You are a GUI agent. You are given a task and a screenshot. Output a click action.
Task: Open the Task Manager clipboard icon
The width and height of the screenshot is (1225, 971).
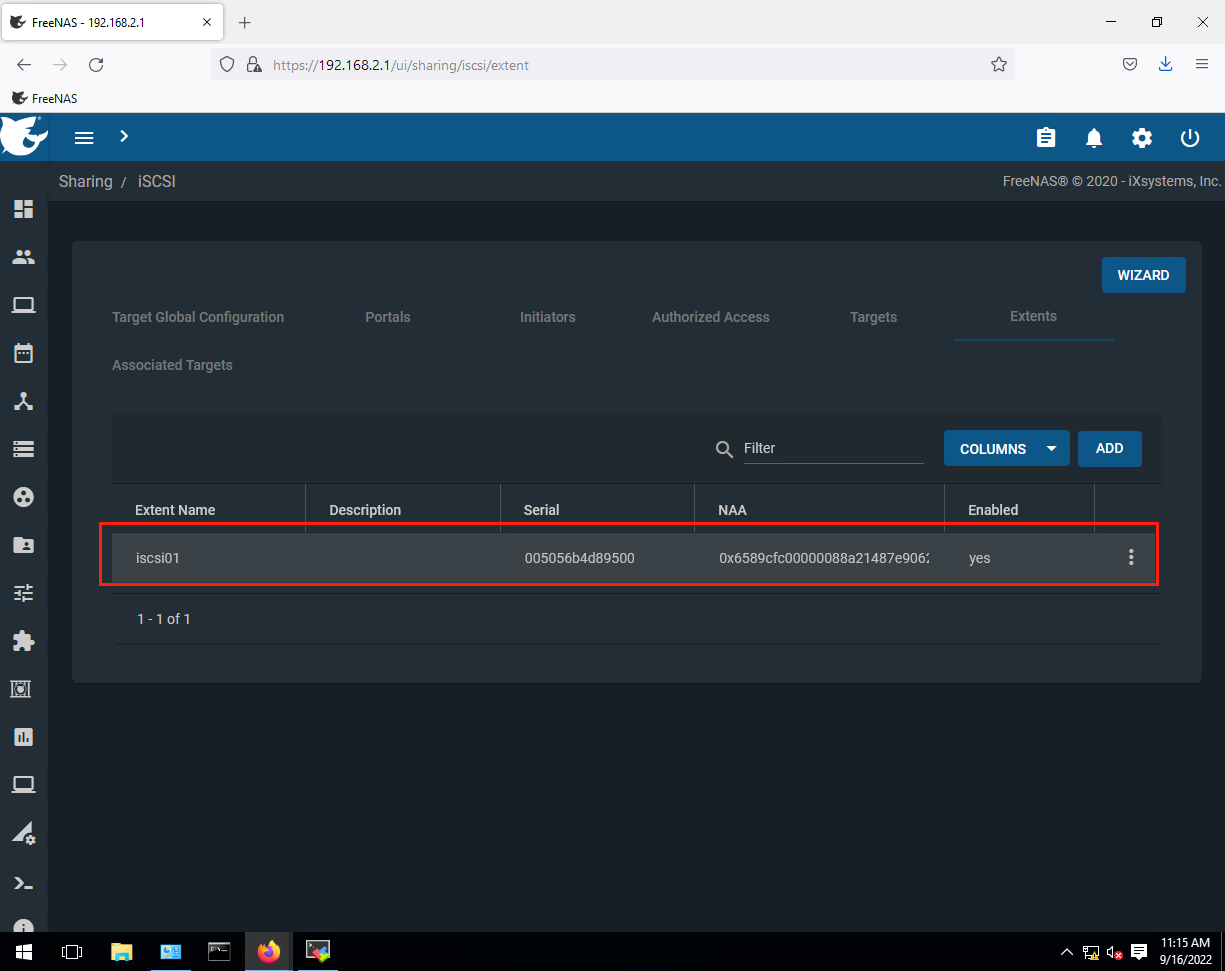(x=1046, y=138)
